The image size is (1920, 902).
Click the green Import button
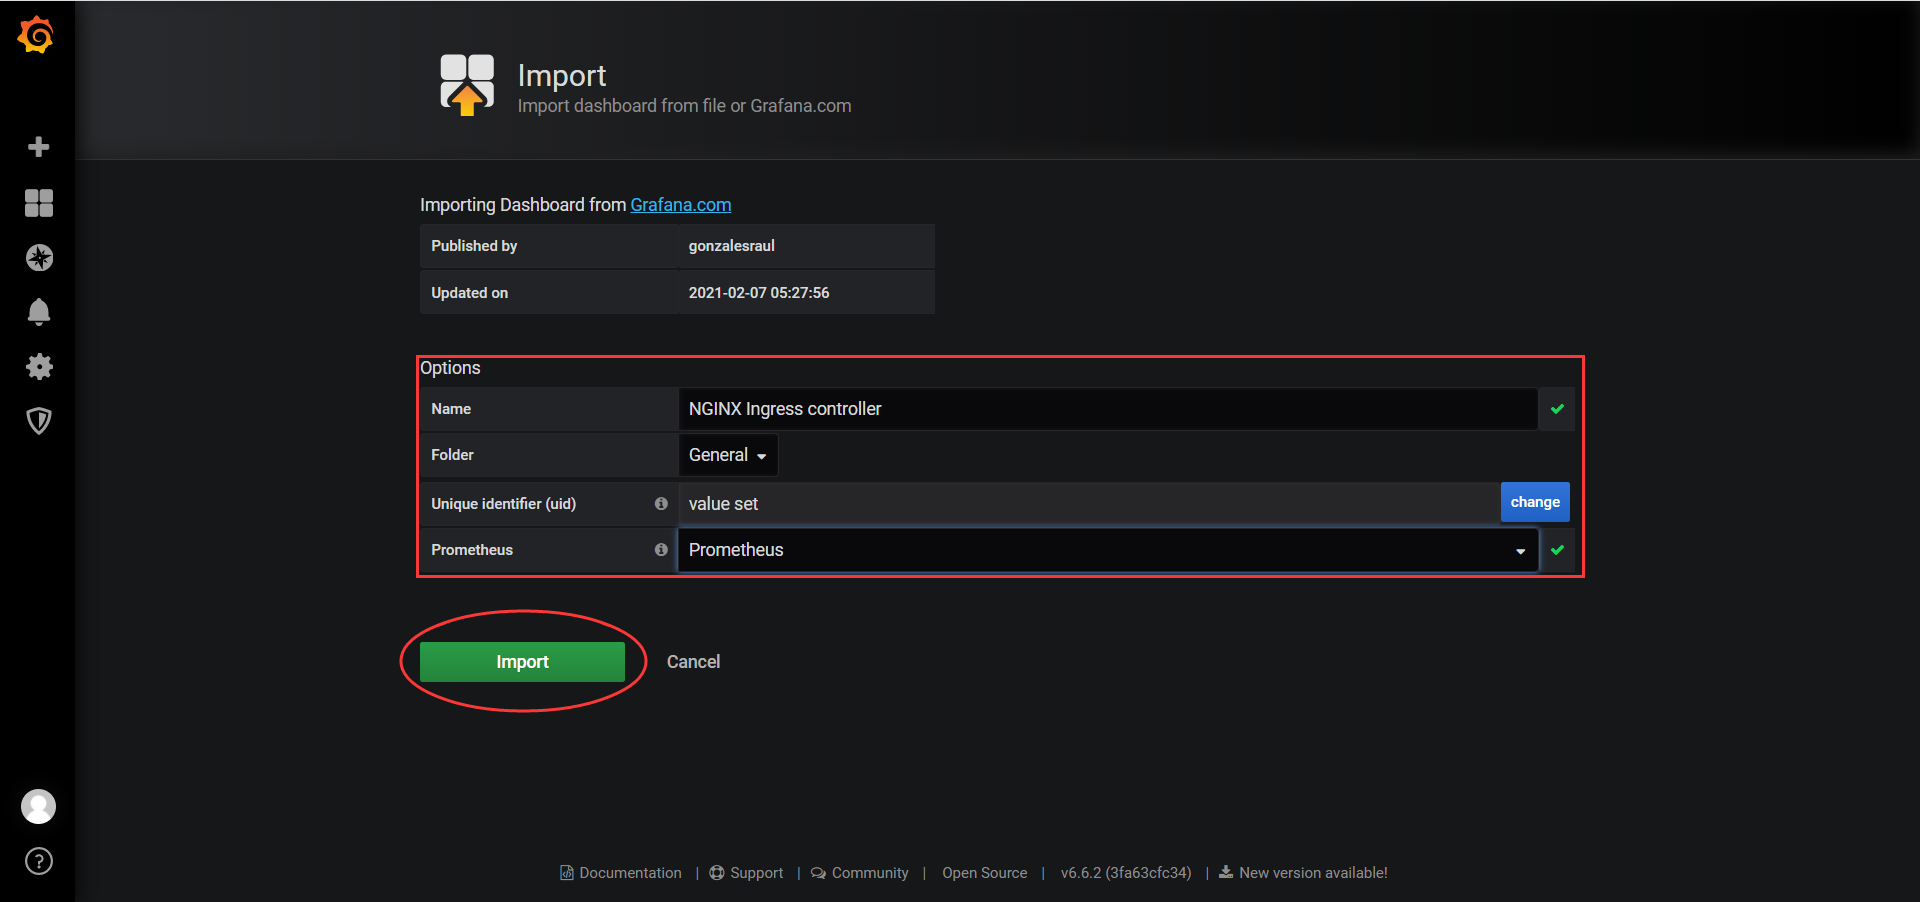coord(522,662)
